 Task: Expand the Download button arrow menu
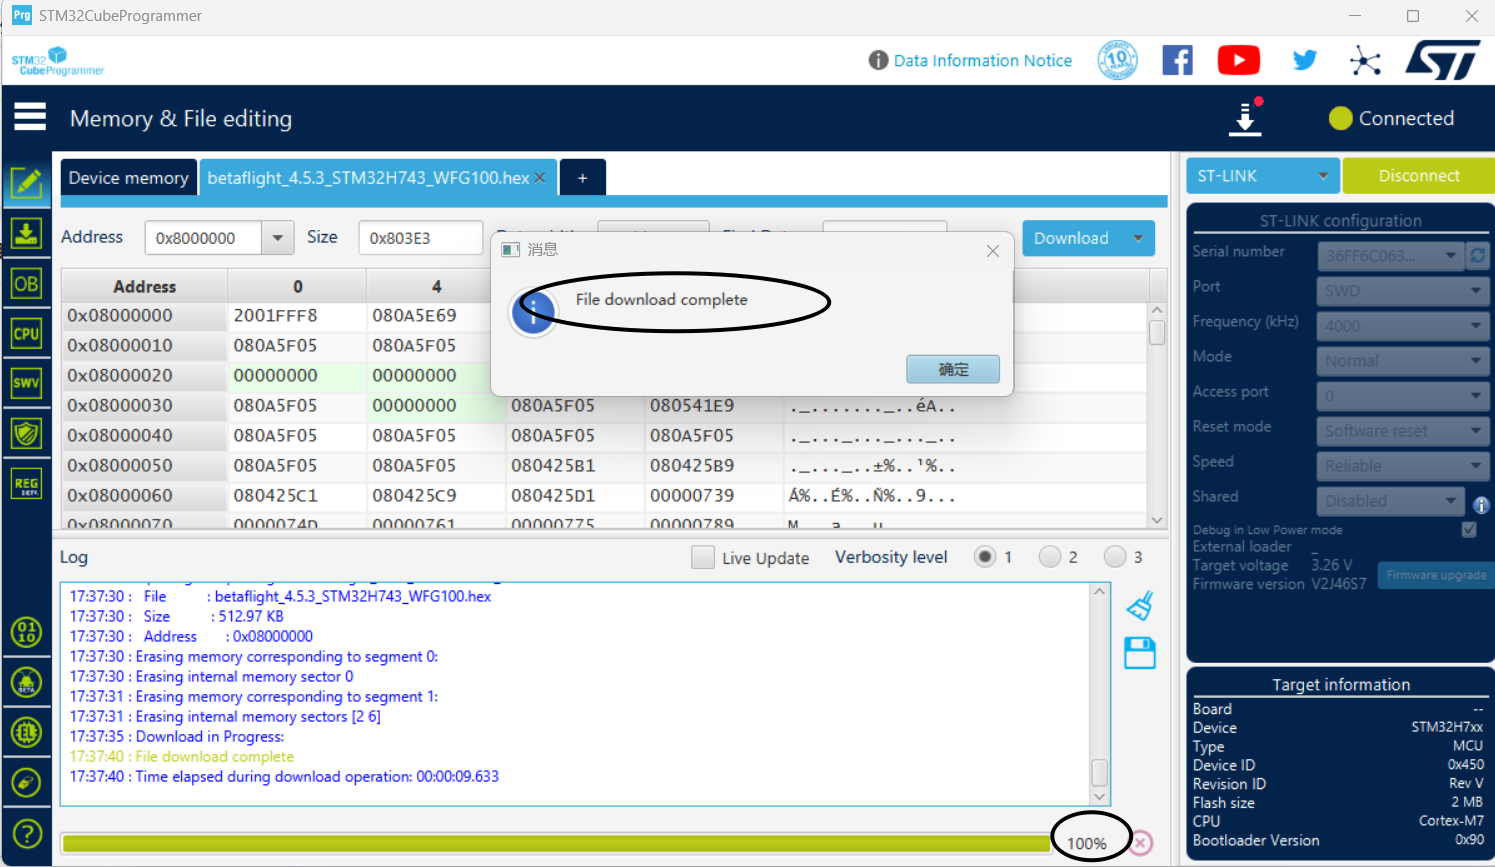(x=1138, y=238)
